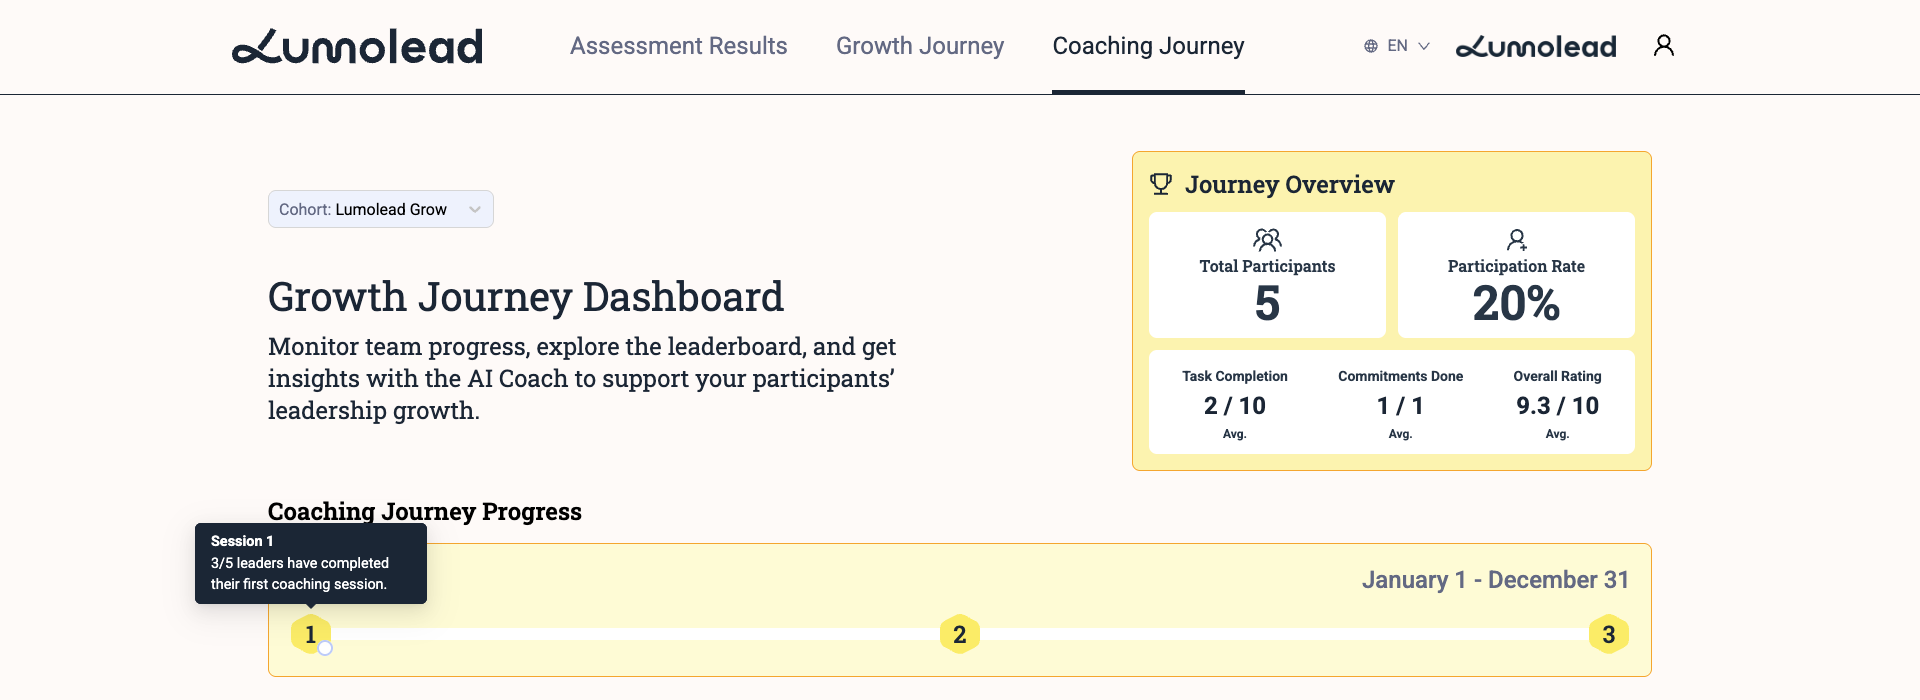
Task: Switch to Growth Journey tab
Action: tap(920, 46)
